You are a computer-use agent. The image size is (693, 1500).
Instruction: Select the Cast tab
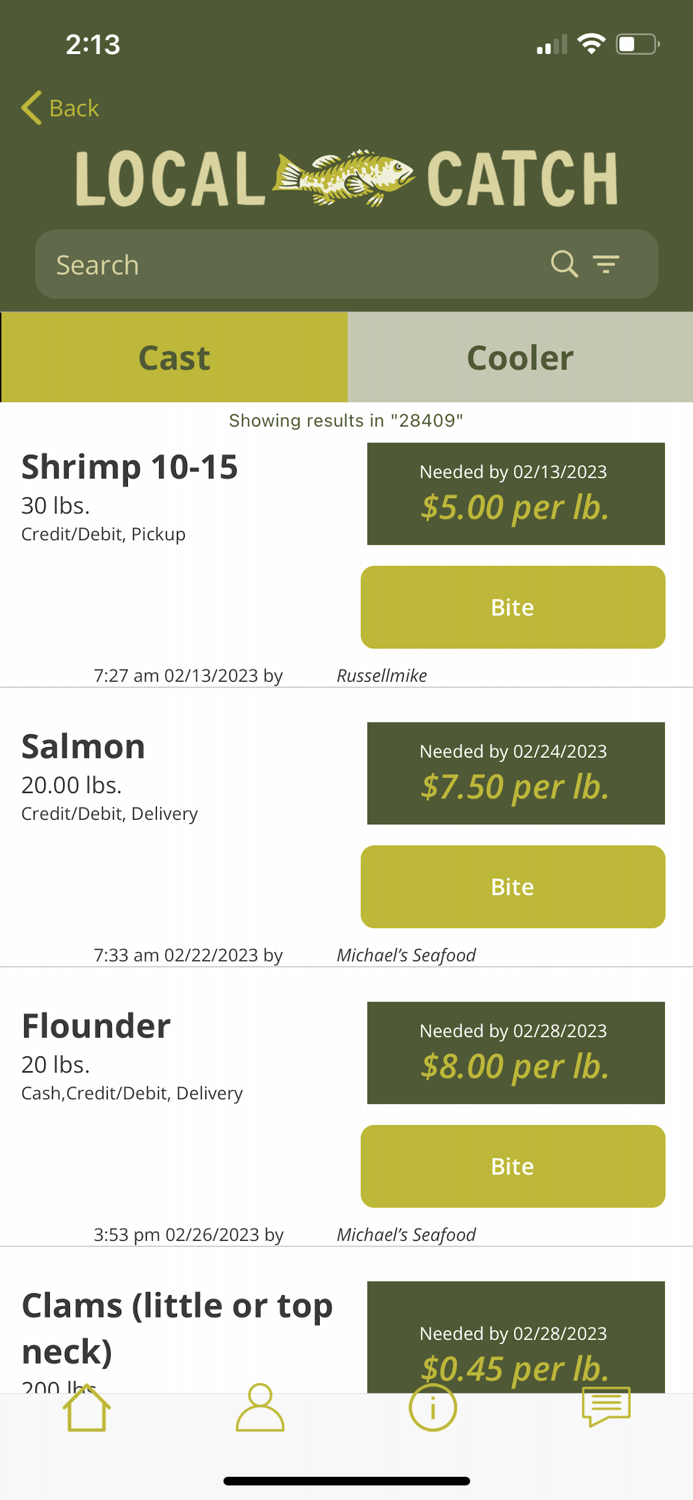click(x=173, y=357)
